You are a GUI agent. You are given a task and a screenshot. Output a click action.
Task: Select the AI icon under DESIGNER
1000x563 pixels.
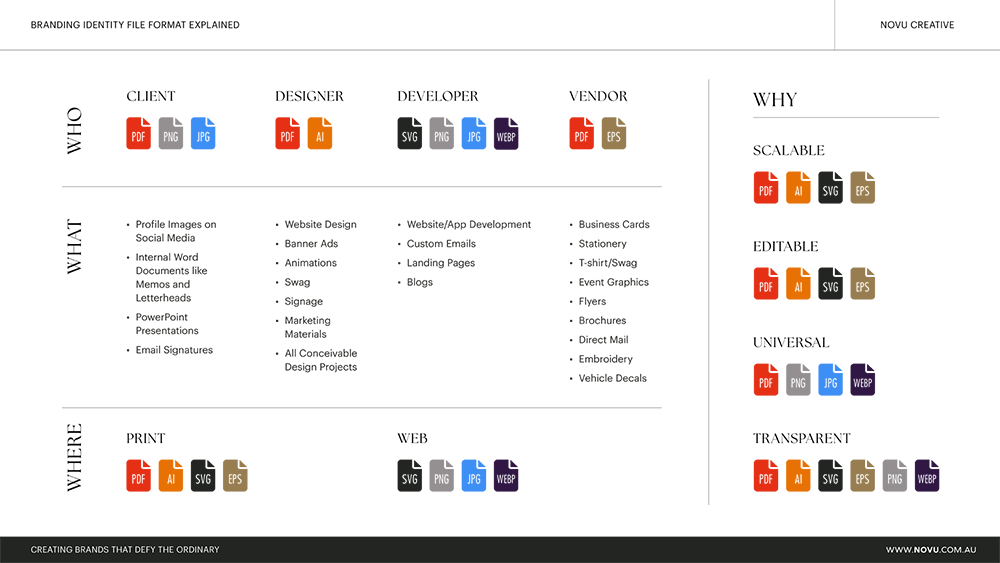320,133
